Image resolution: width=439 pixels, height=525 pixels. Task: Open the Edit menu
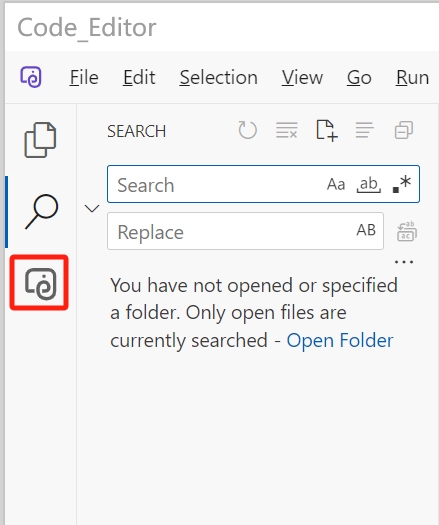pyautogui.click(x=139, y=78)
